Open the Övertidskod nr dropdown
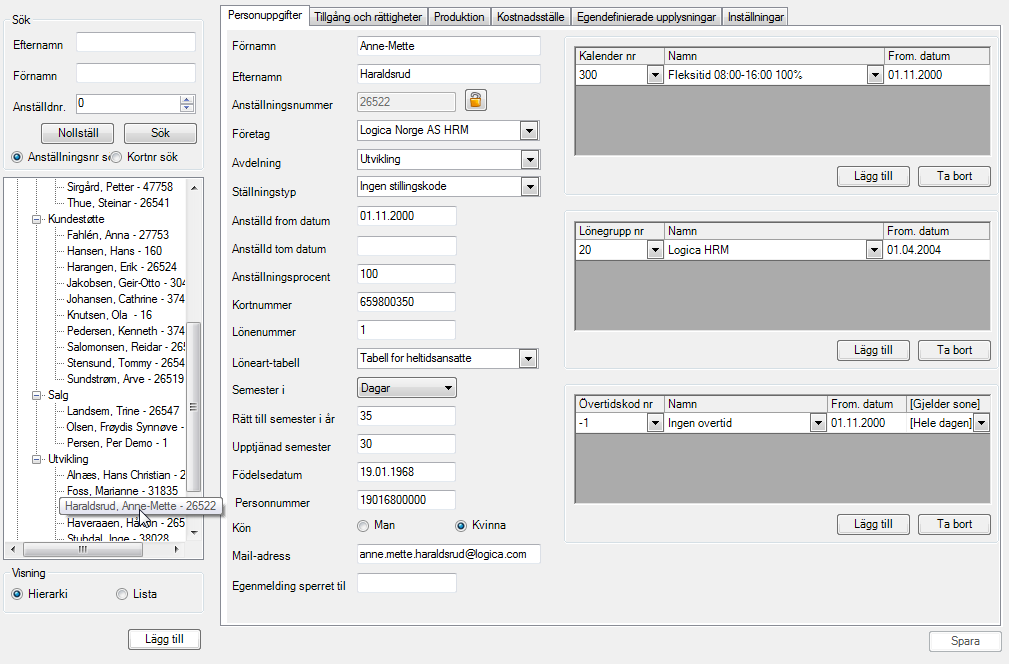Image resolution: width=1009 pixels, height=664 pixels. click(x=655, y=423)
